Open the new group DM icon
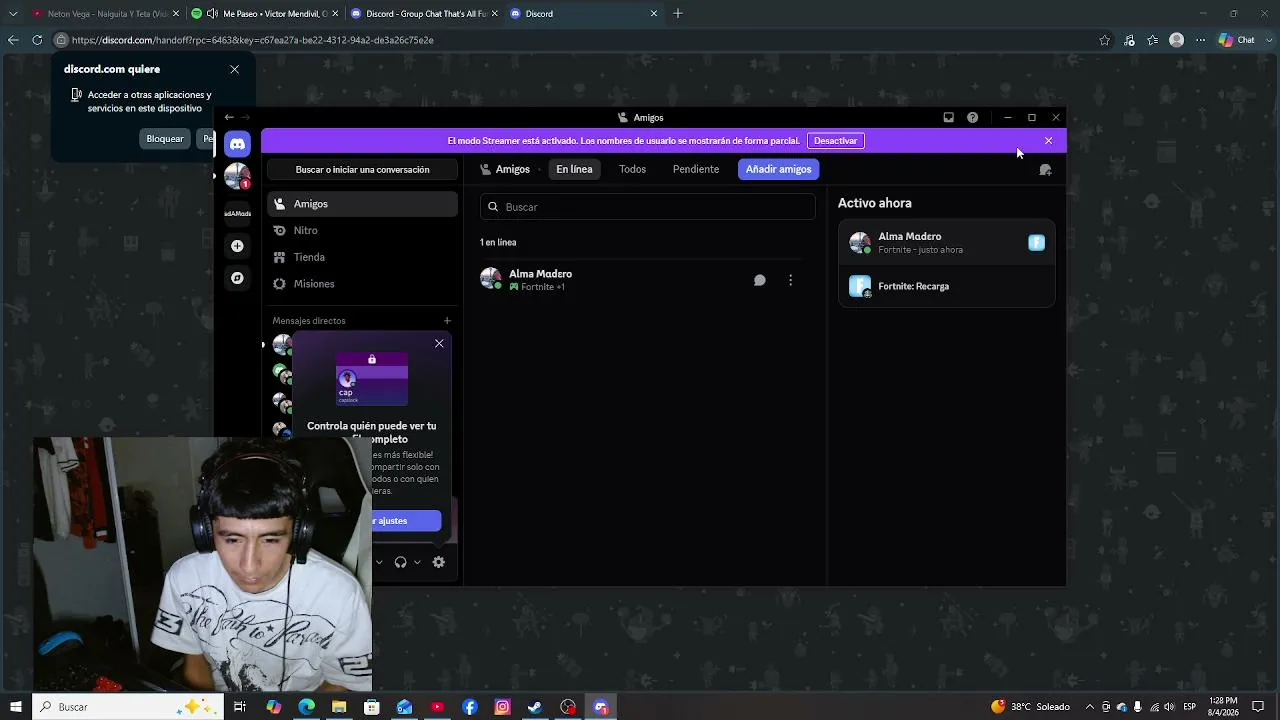1280x720 pixels. 1045,170
